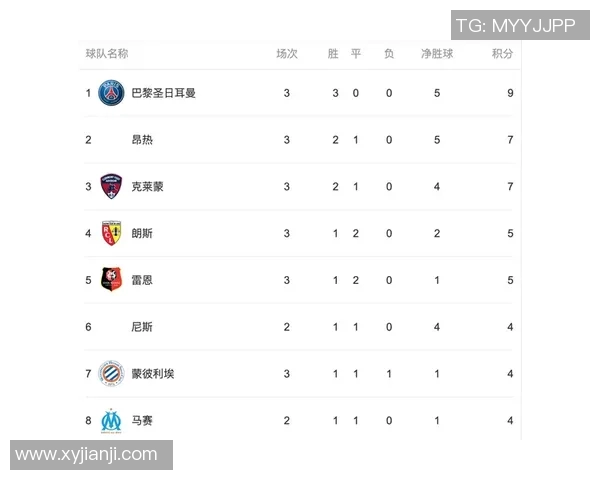
Task: Sort by the 净胜球 column header
Action: [437, 54]
